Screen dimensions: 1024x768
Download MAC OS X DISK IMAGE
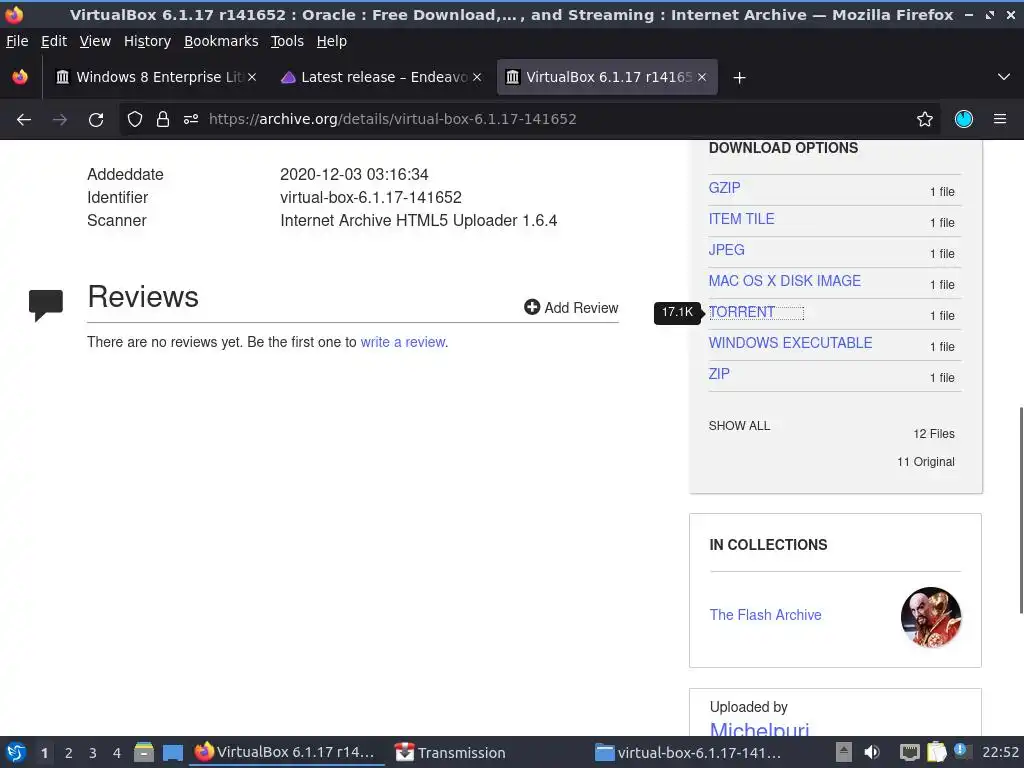point(784,281)
